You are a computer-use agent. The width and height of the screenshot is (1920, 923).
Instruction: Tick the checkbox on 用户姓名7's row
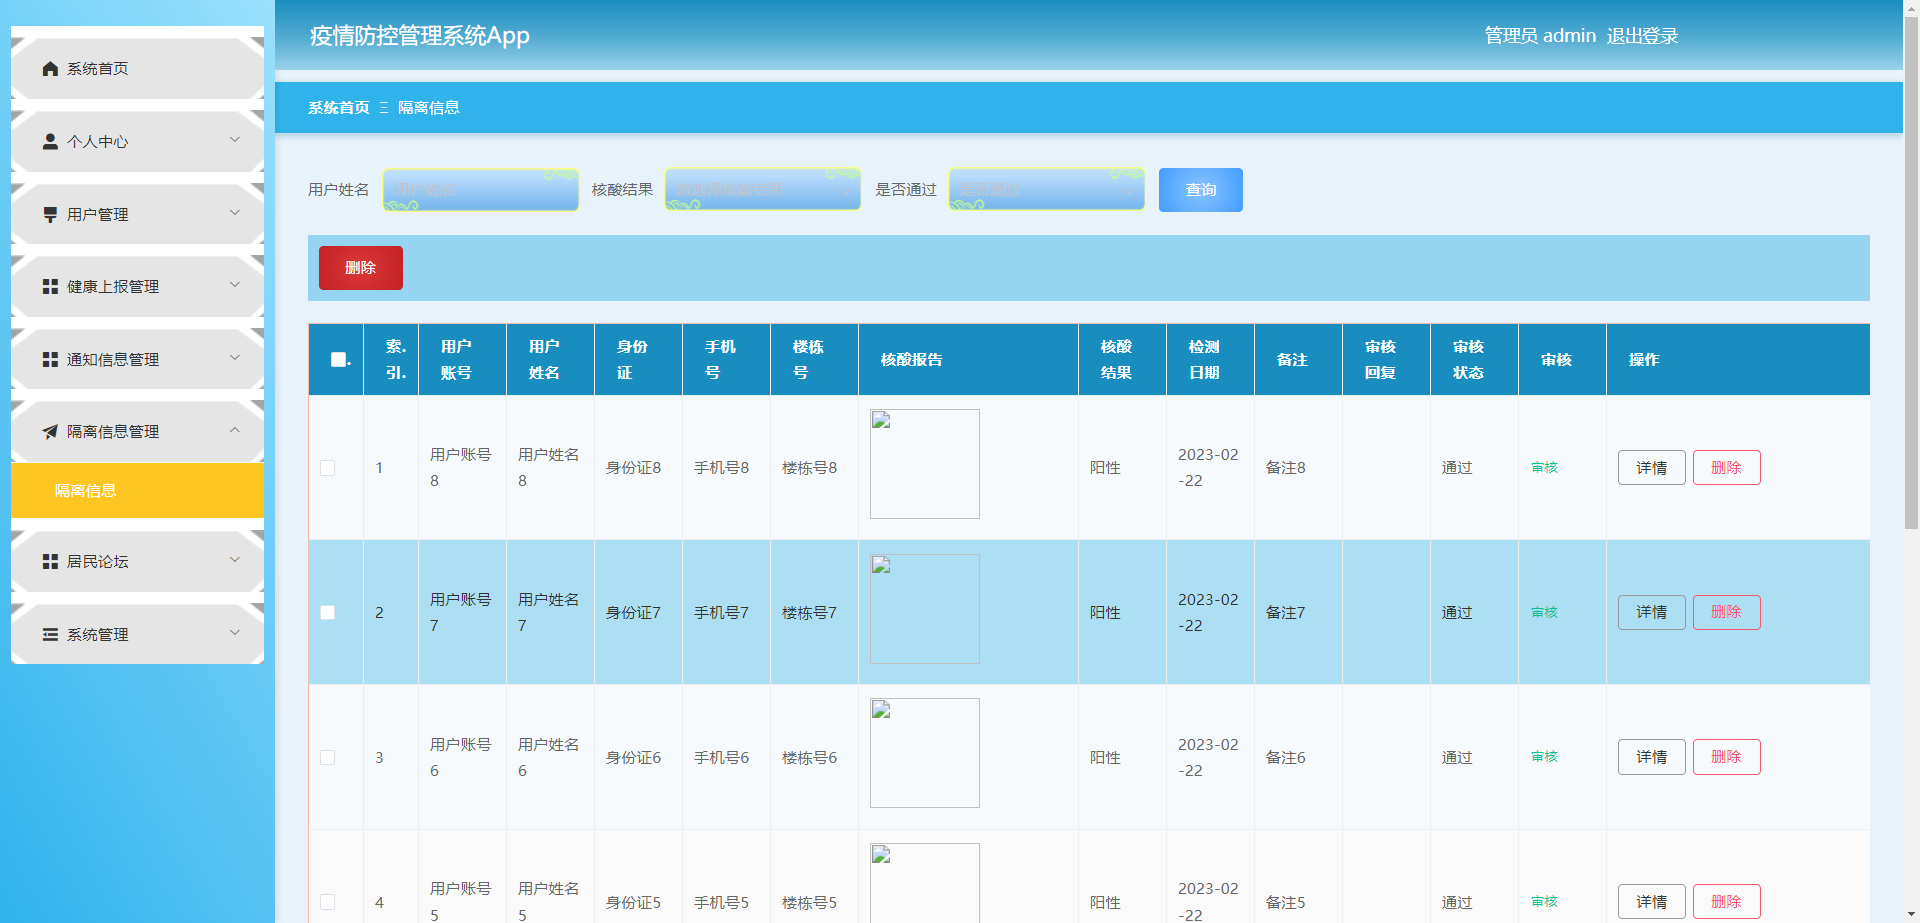327,612
